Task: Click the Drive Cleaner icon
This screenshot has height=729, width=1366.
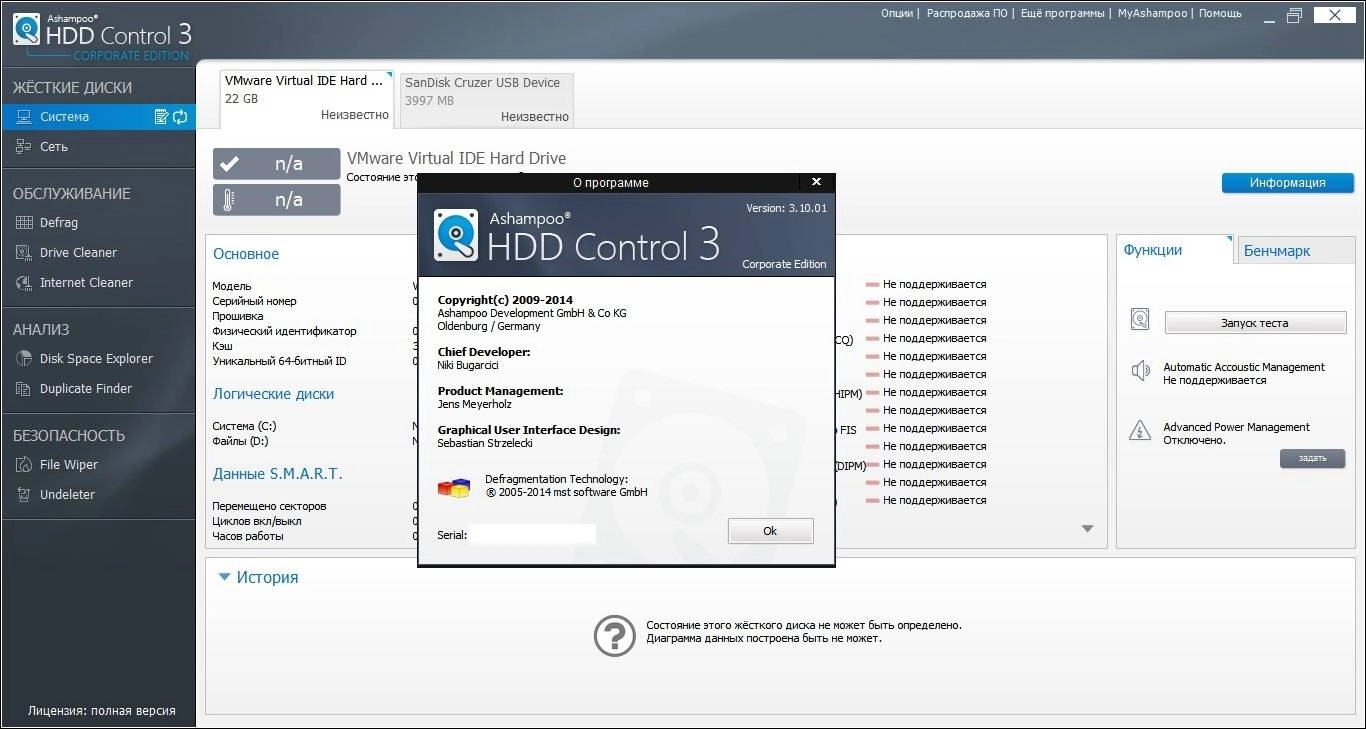Action: coord(22,253)
